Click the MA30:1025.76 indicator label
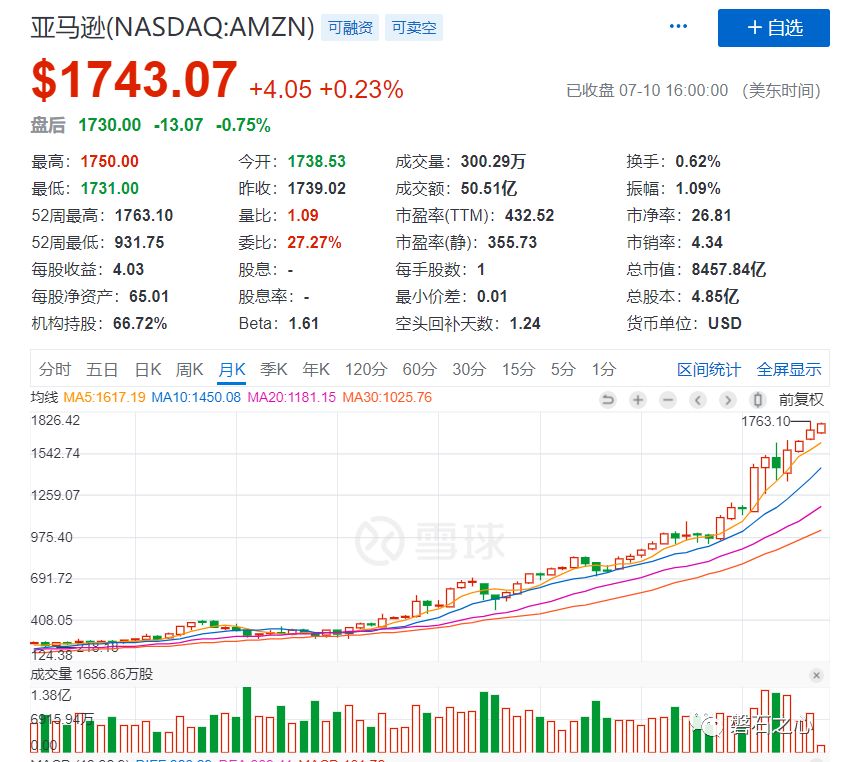This screenshot has height=762, width=841. (387, 397)
